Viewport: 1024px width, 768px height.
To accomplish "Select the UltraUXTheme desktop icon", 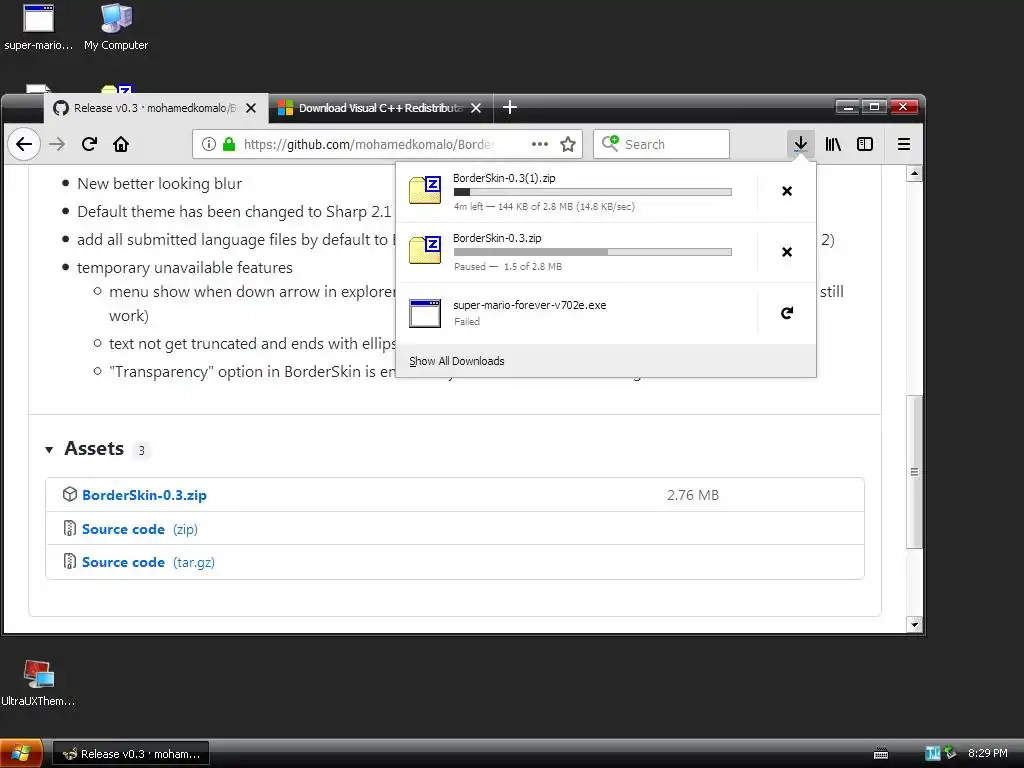I will point(38,683).
